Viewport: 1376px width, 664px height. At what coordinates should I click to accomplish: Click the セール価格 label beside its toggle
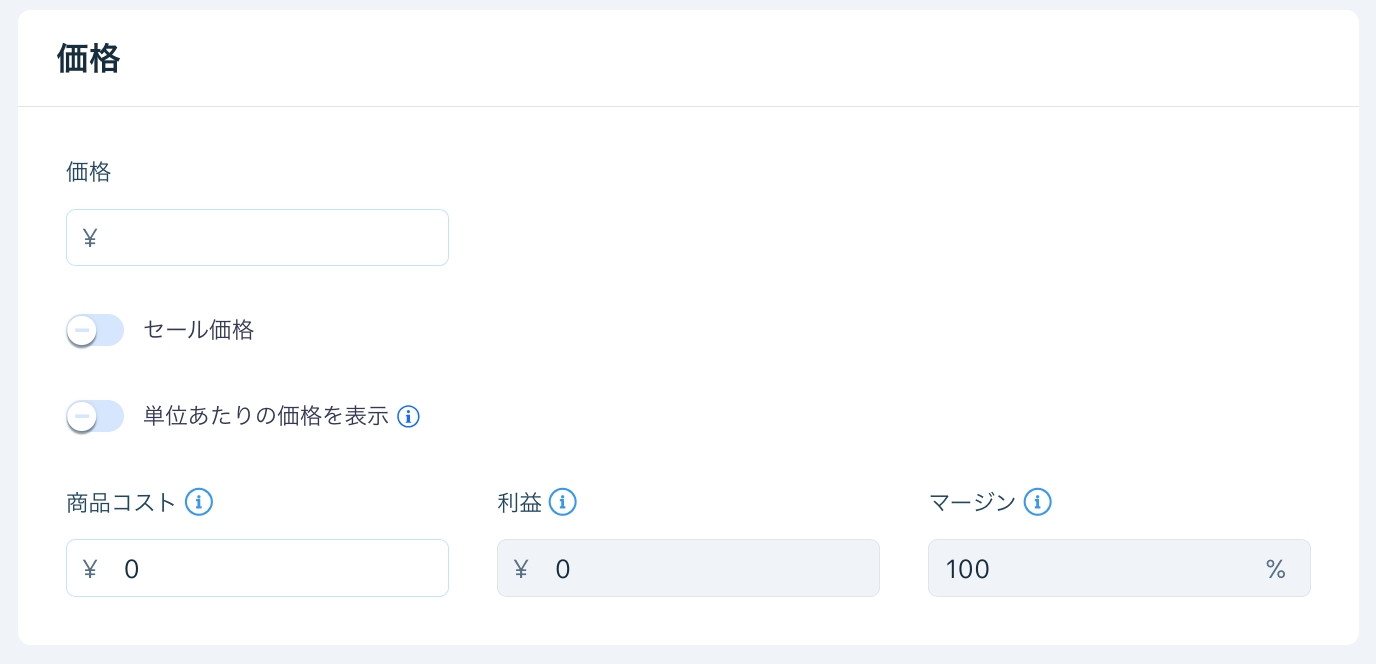point(201,329)
